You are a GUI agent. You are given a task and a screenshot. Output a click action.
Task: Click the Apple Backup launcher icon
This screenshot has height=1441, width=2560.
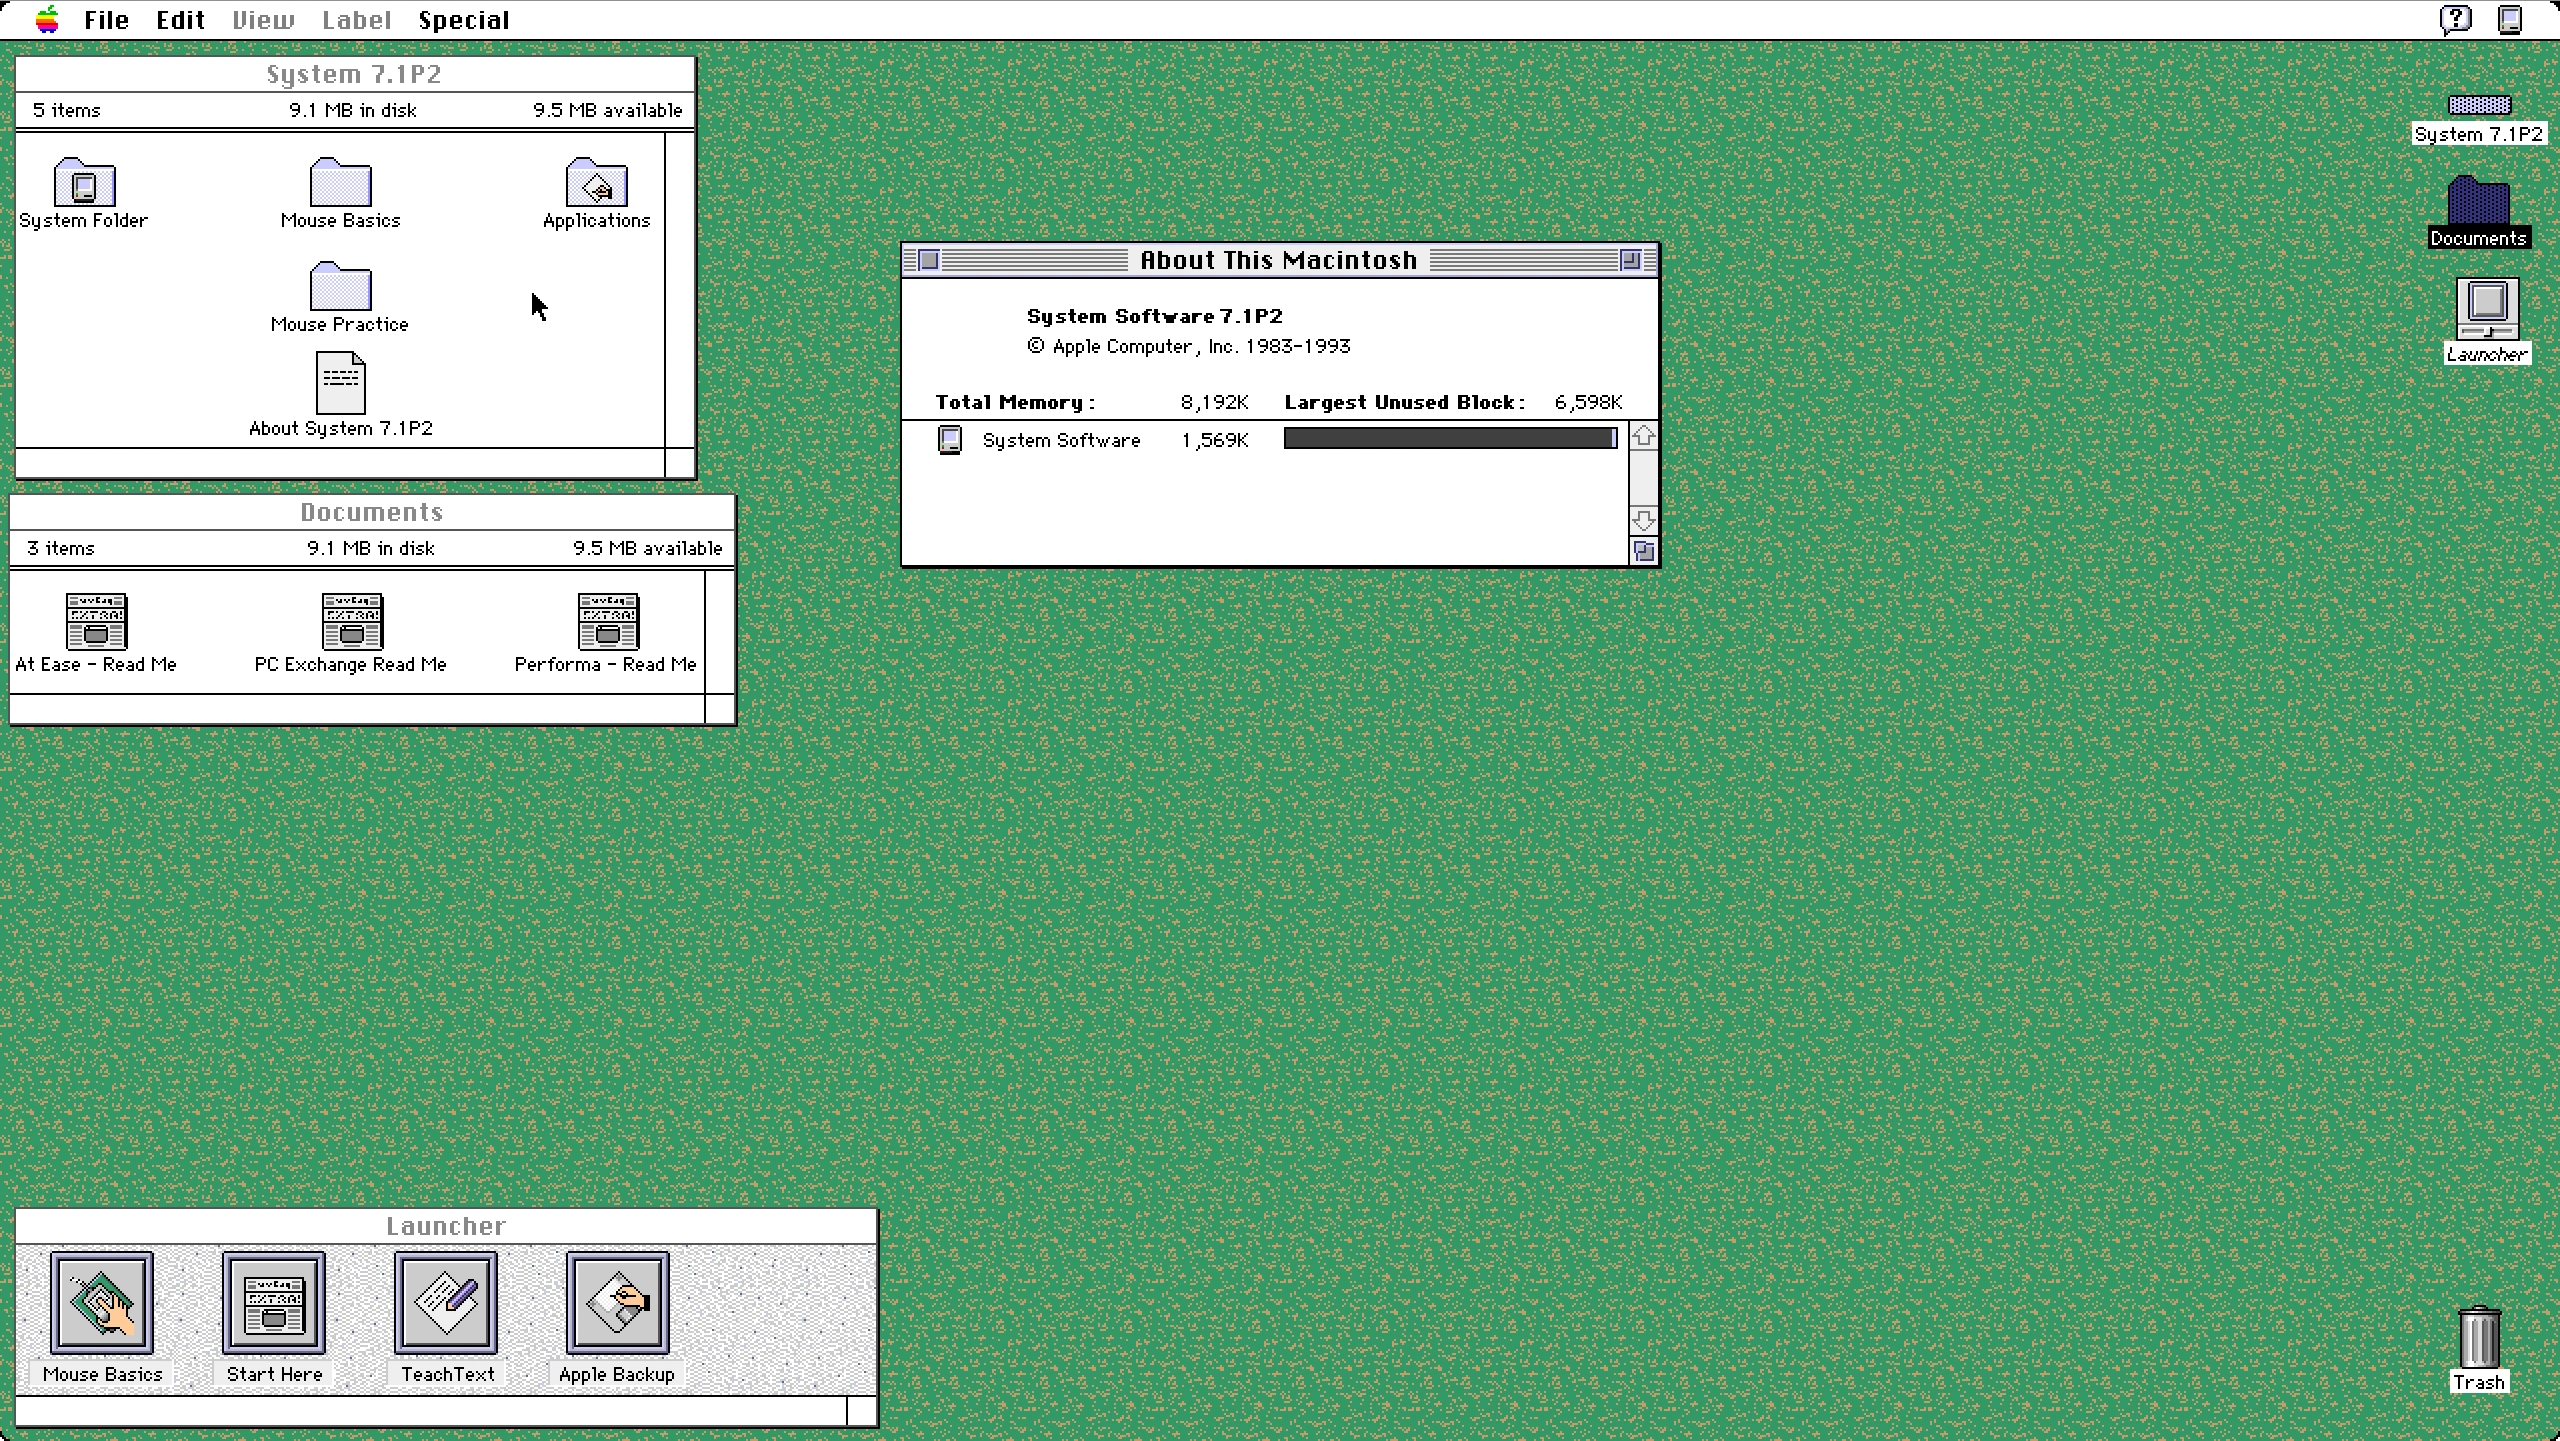(617, 1303)
